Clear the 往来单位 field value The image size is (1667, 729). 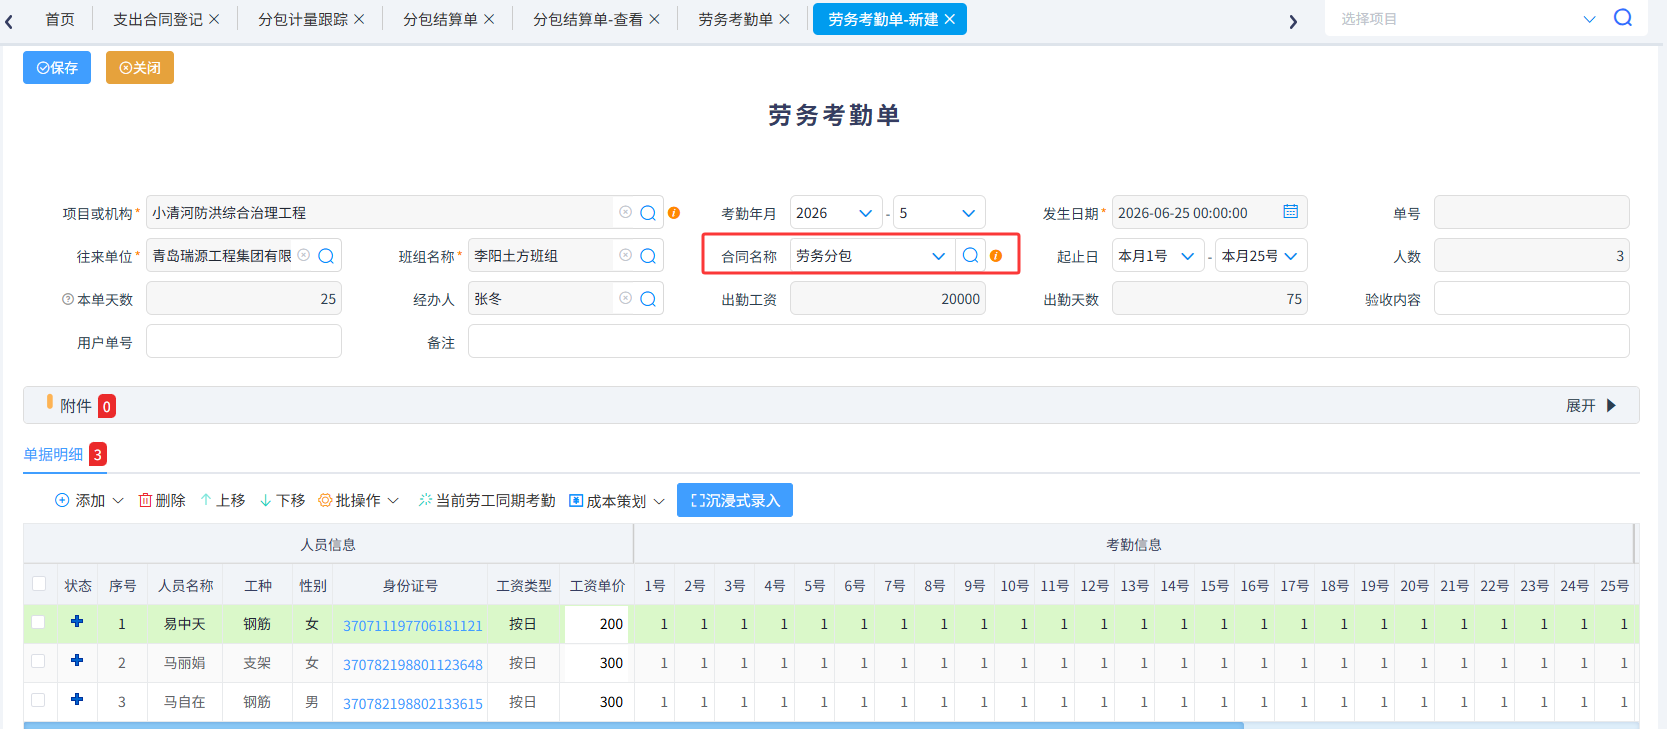point(304,255)
